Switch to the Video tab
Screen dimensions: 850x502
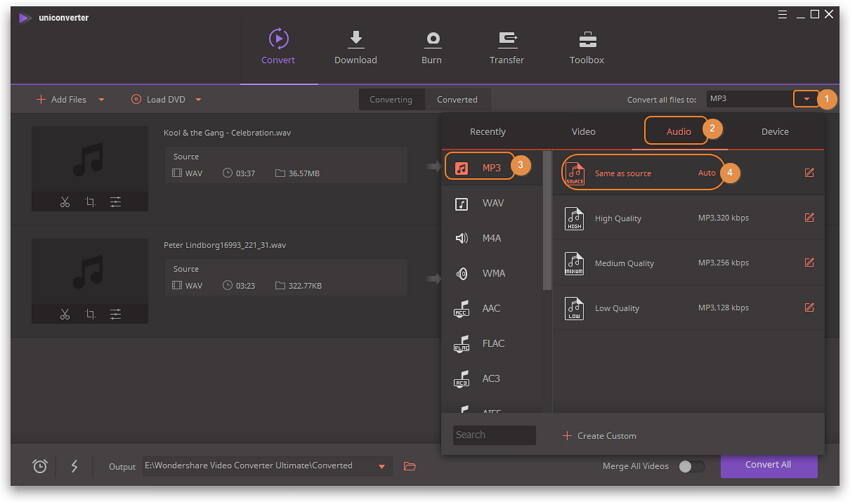pyautogui.click(x=583, y=132)
